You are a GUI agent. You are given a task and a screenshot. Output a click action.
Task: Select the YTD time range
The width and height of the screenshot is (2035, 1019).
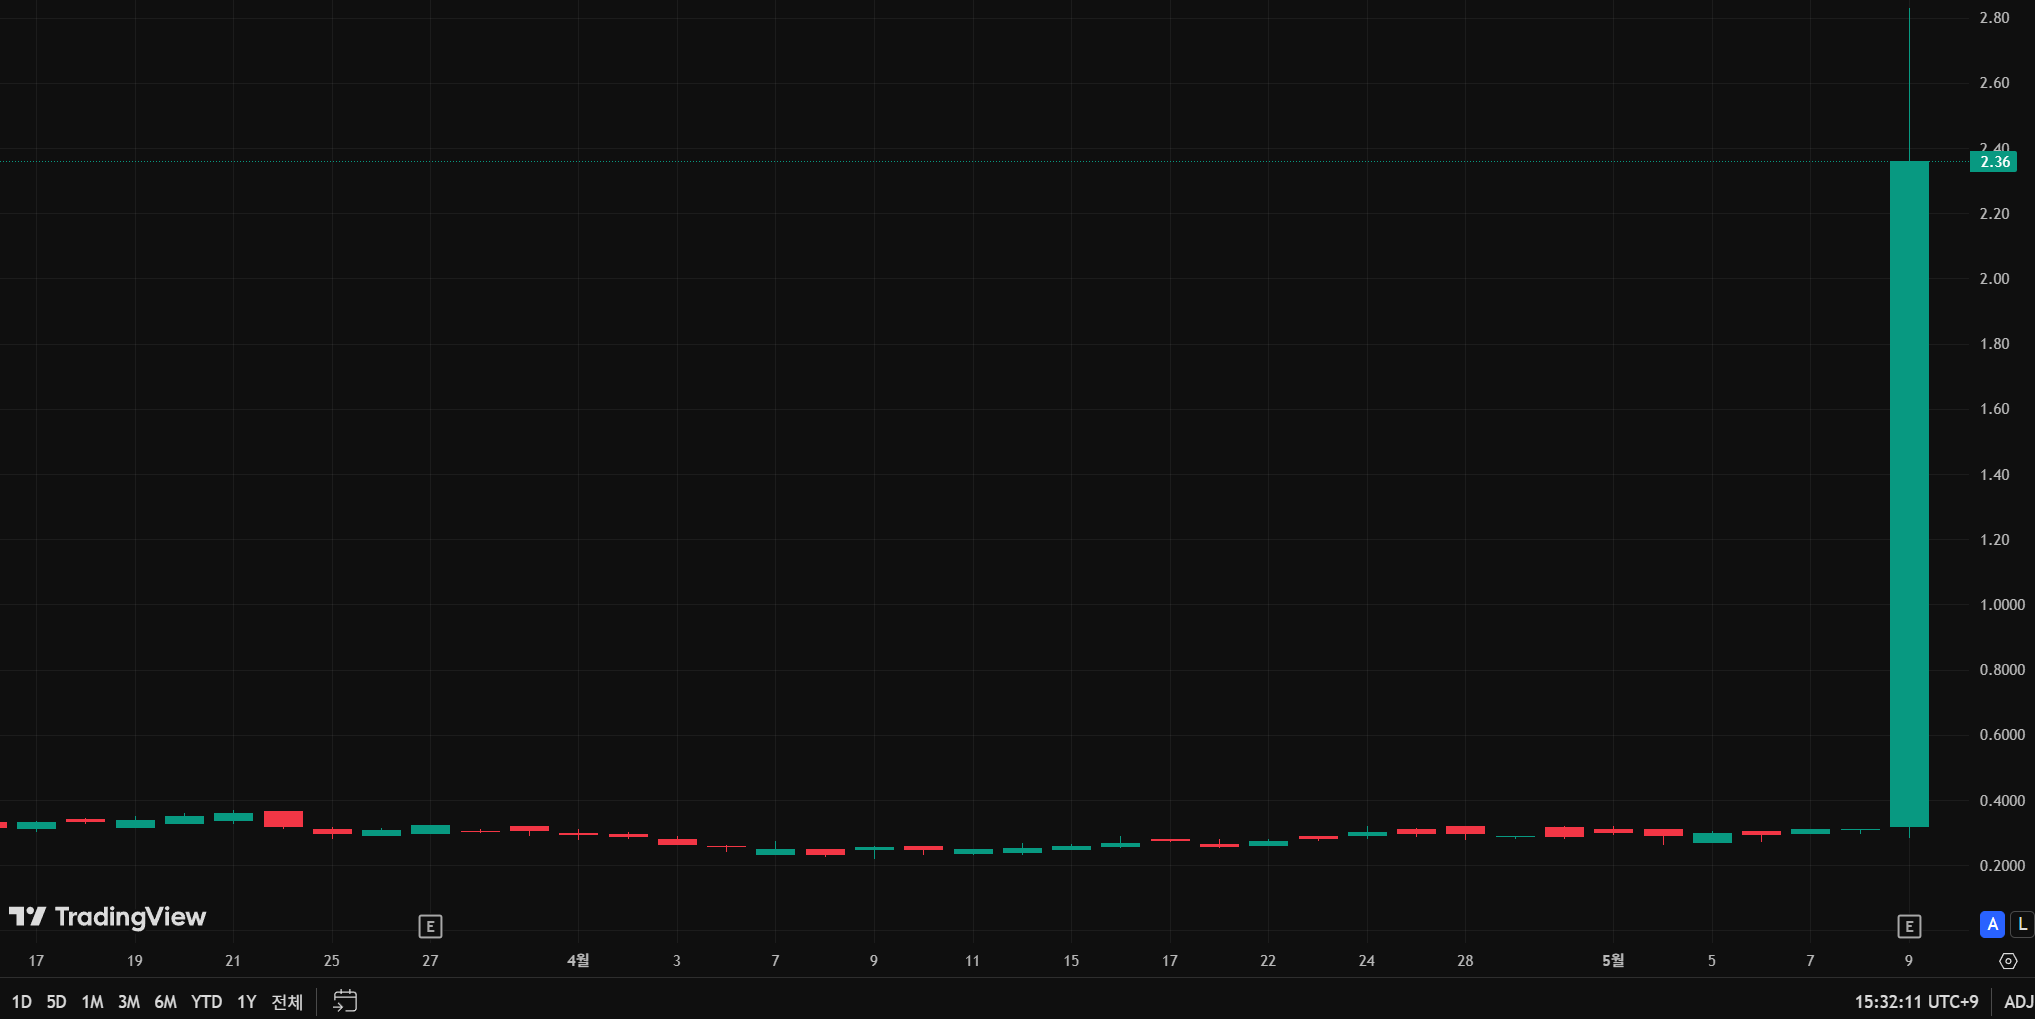[207, 1001]
